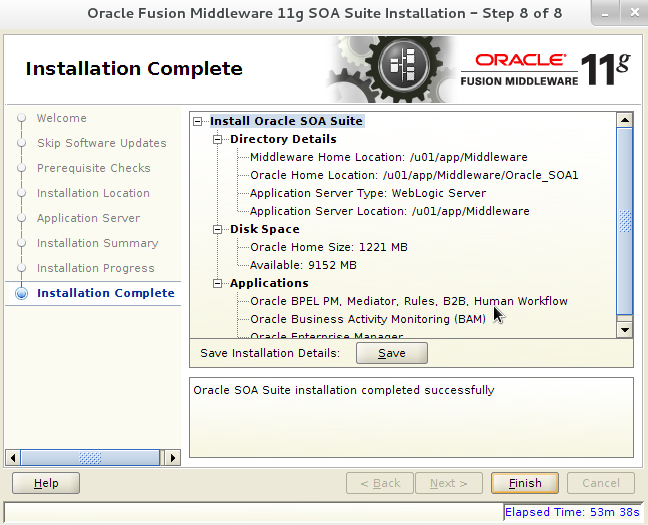Click the Oracle Fusion Middleware 11g logo

point(546,69)
